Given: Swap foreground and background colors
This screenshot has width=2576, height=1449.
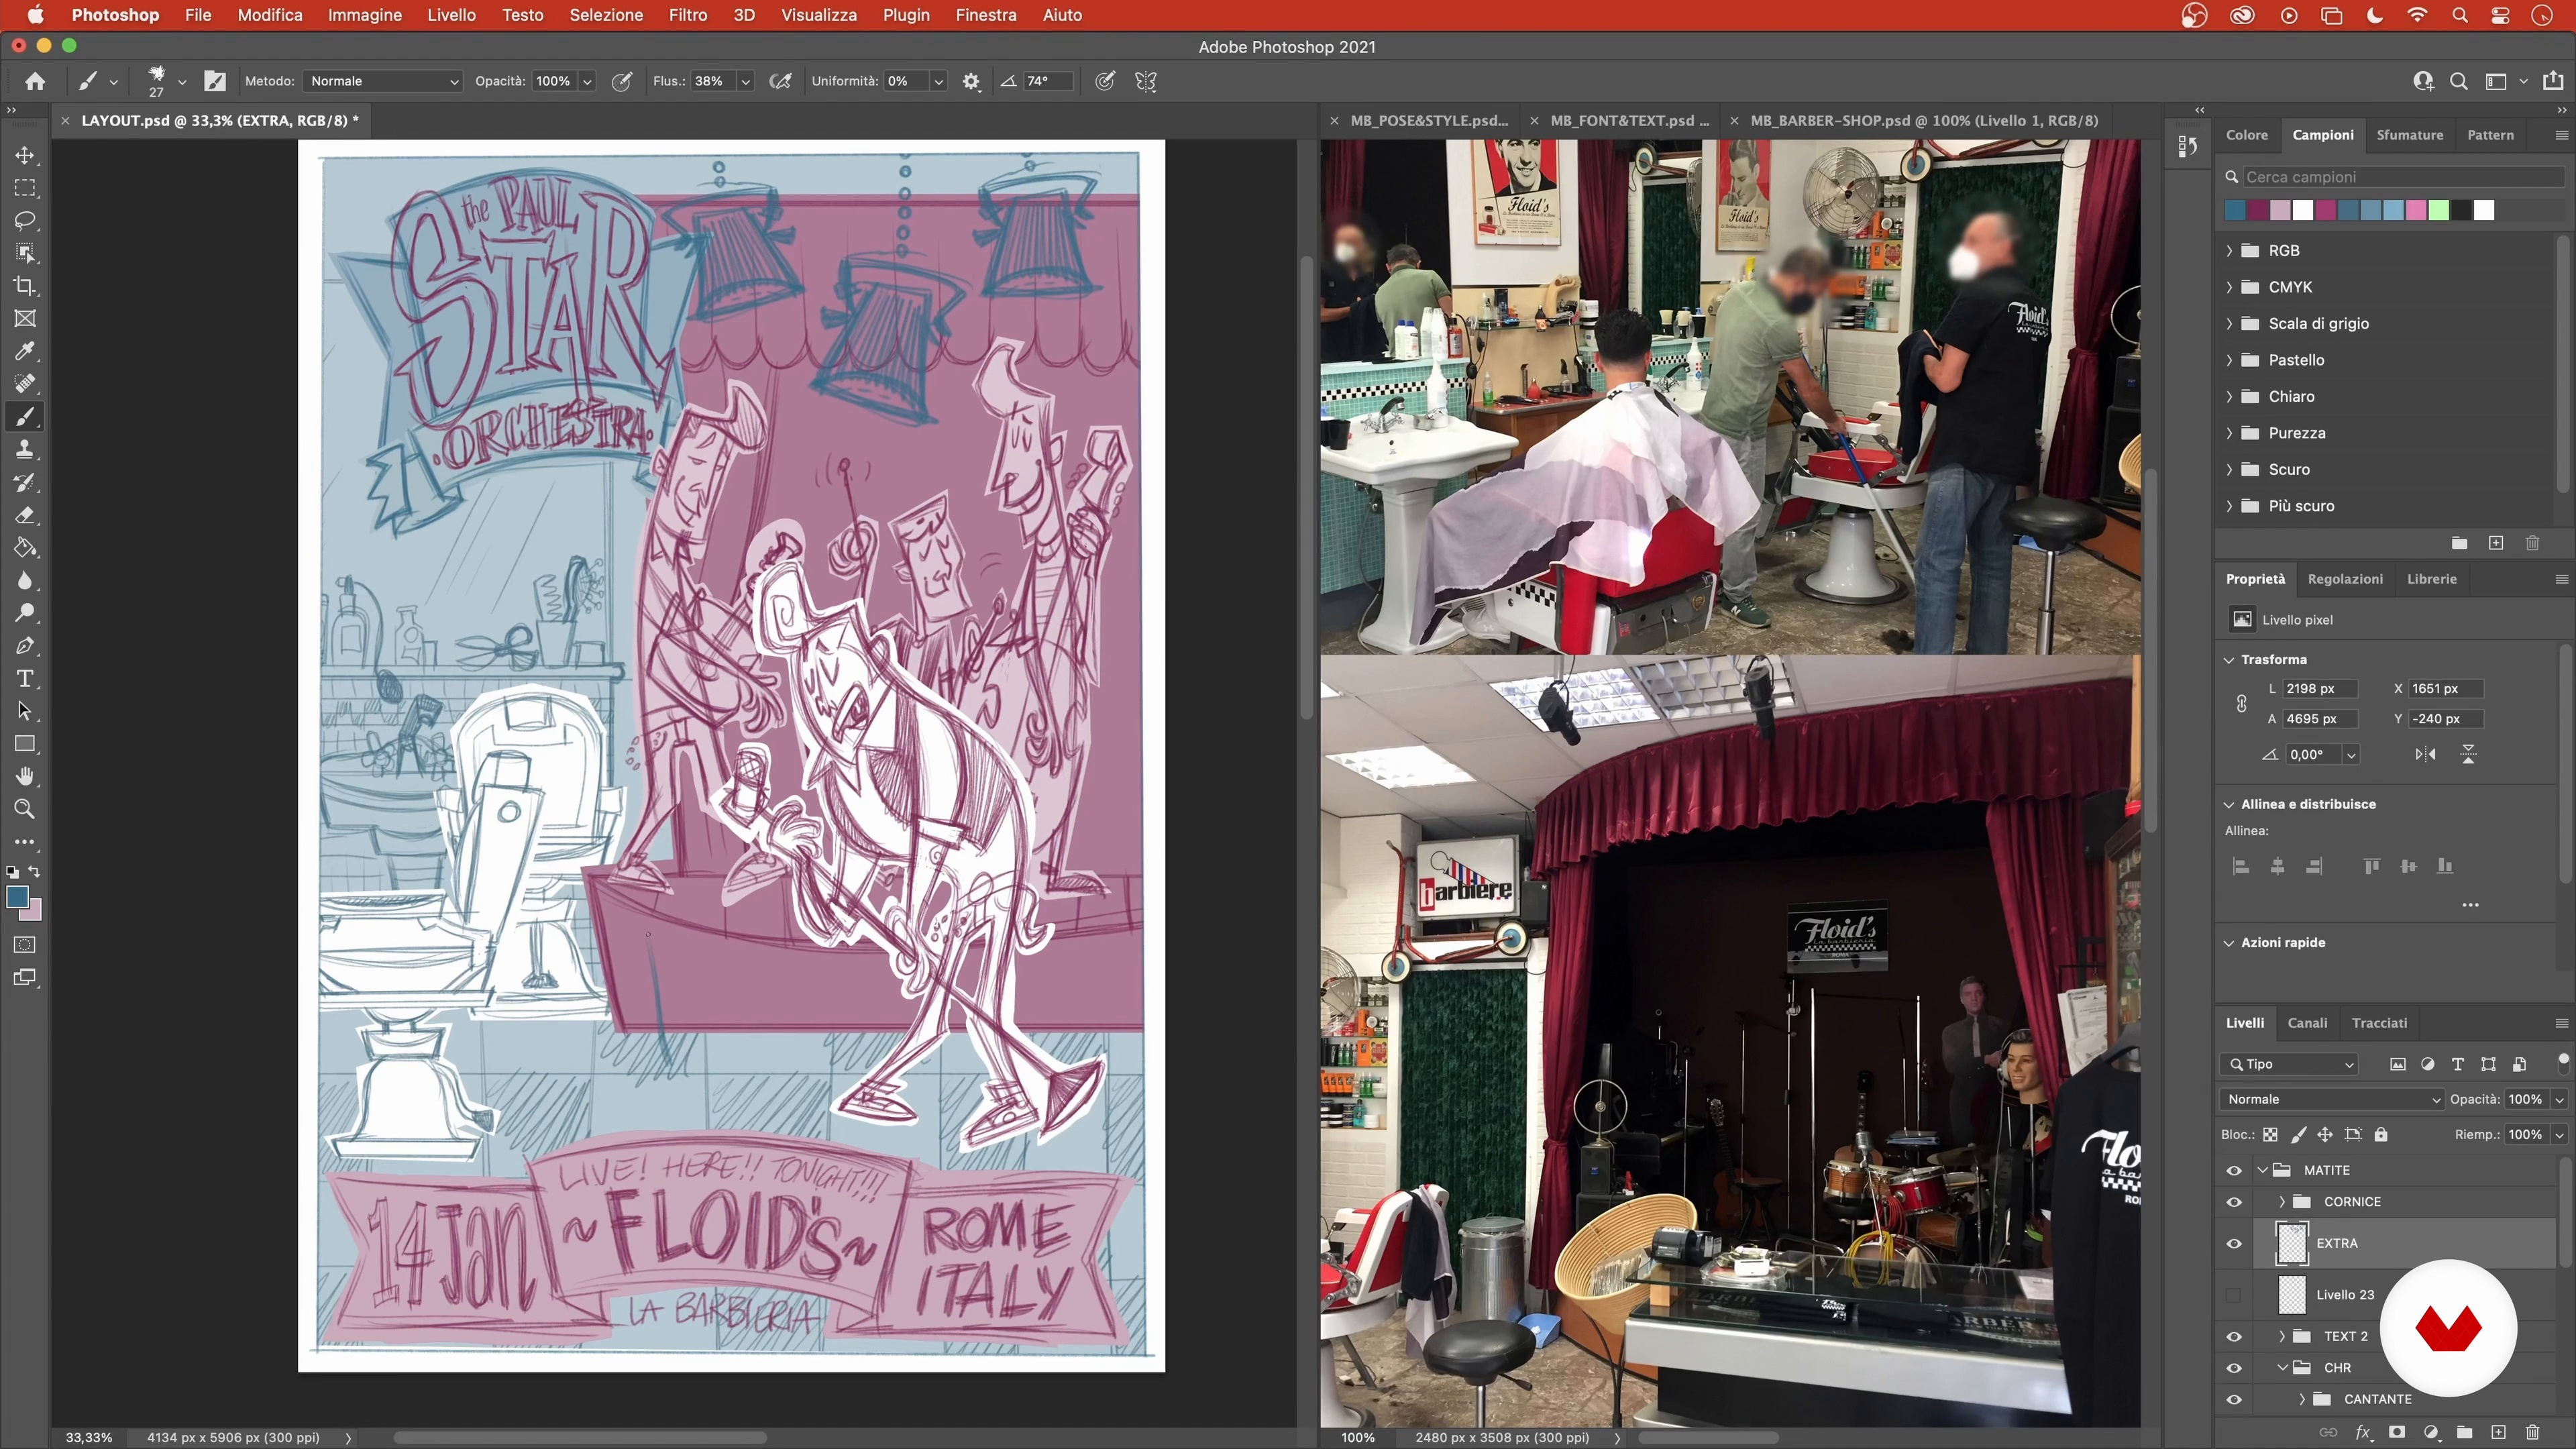Looking at the screenshot, I should 35,871.
